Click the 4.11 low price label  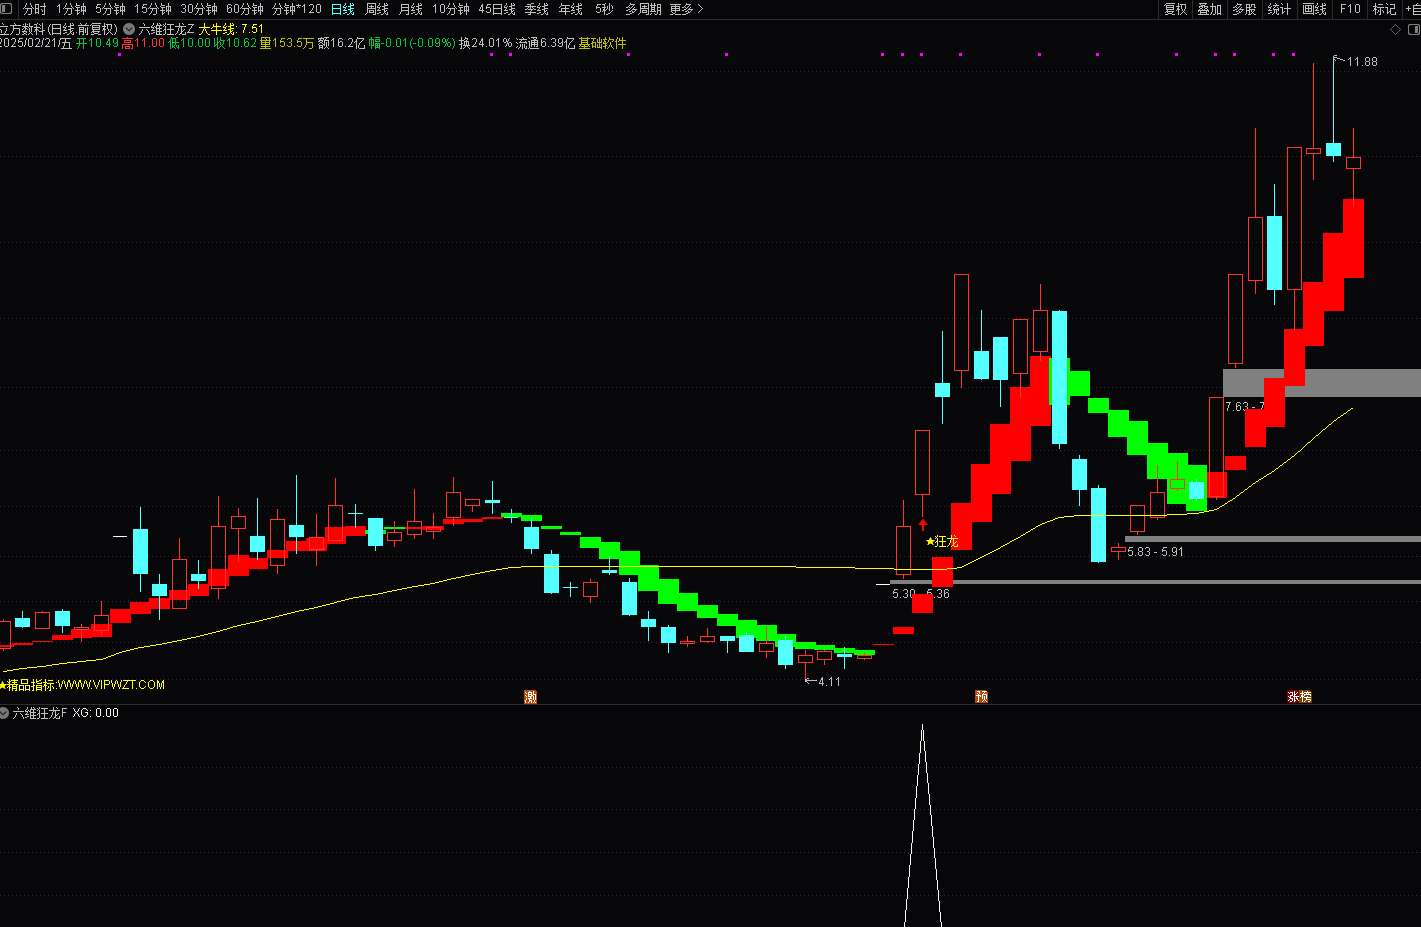pos(829,682)
